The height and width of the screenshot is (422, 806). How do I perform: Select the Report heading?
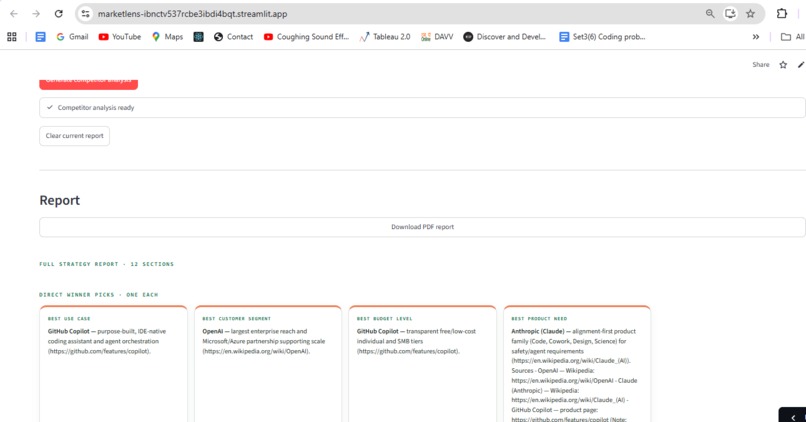point(60,200)
